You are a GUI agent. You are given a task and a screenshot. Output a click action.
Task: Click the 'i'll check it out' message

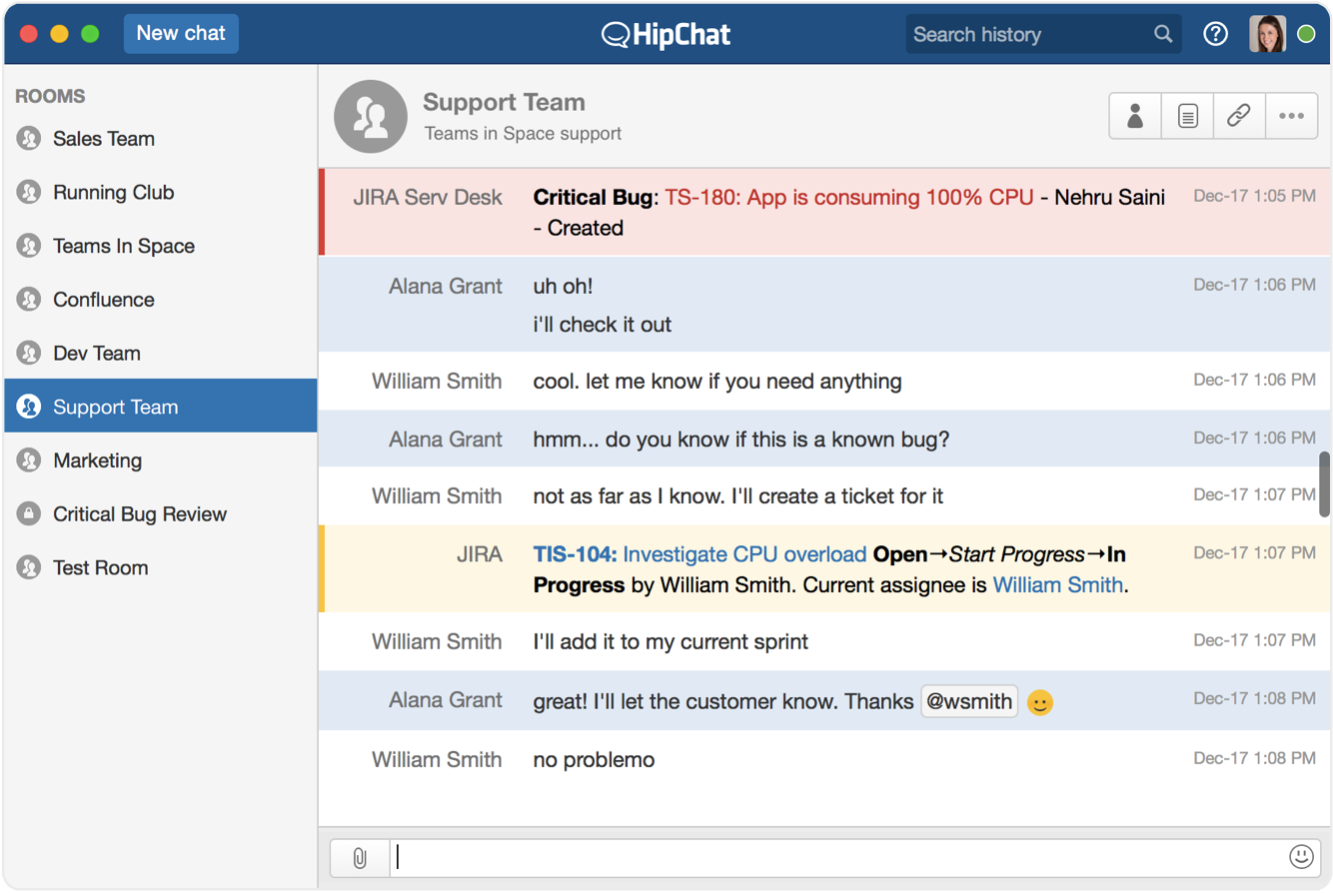tap(602, 325)
